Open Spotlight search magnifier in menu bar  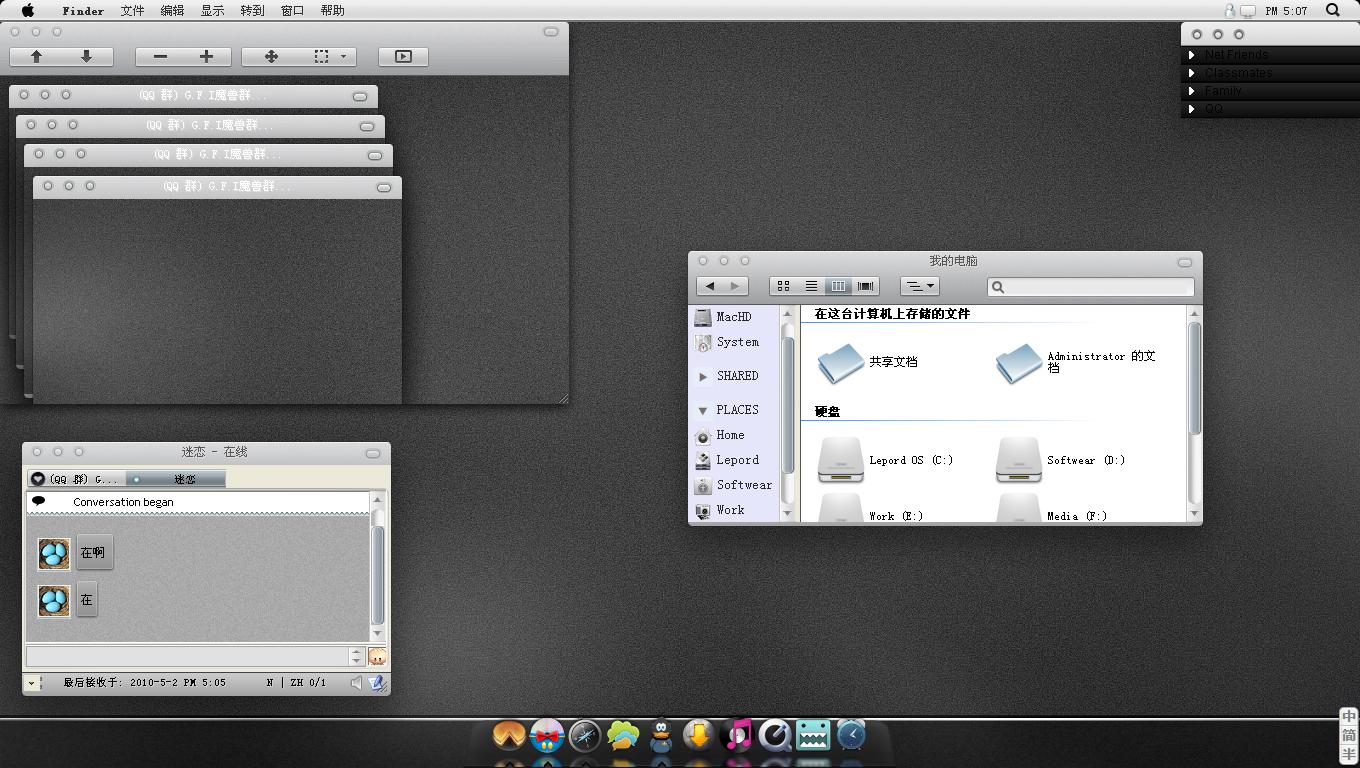click(x=1333, y=10)
